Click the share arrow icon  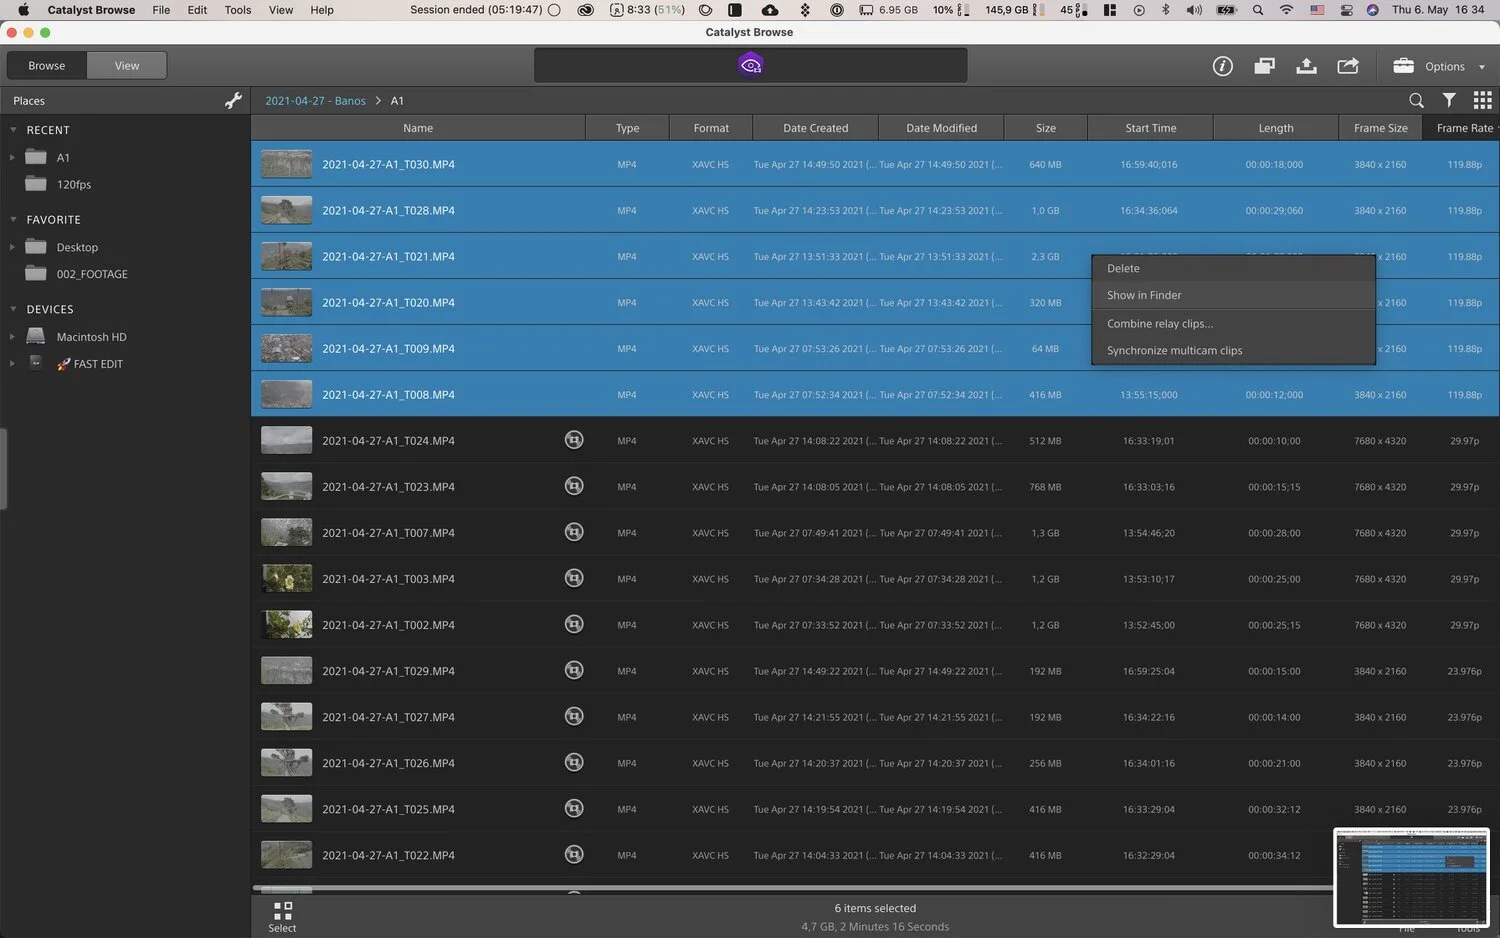tap(1348, 66)
